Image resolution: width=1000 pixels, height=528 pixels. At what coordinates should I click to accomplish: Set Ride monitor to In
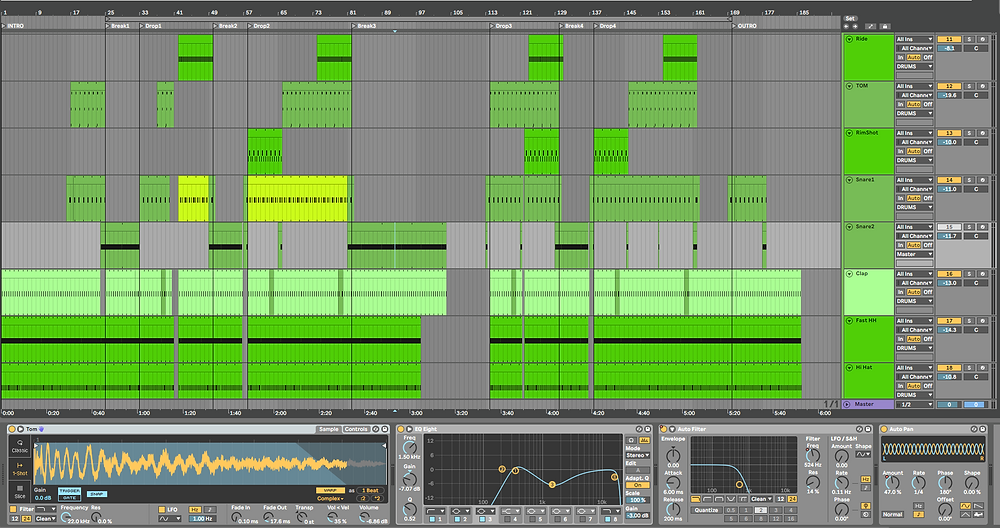coord(901,57)
